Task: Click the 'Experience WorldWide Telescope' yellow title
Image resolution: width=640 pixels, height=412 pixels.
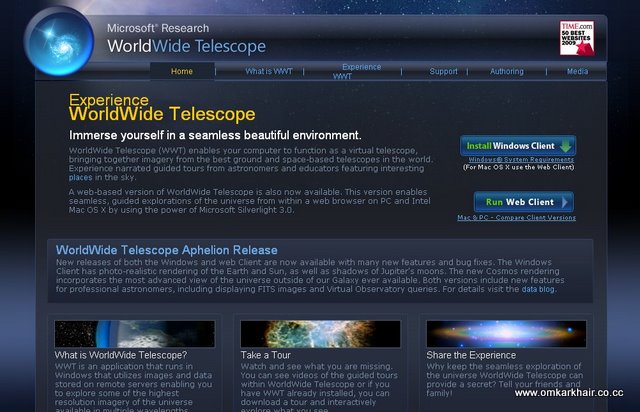Action: click(x=162, y=108)
